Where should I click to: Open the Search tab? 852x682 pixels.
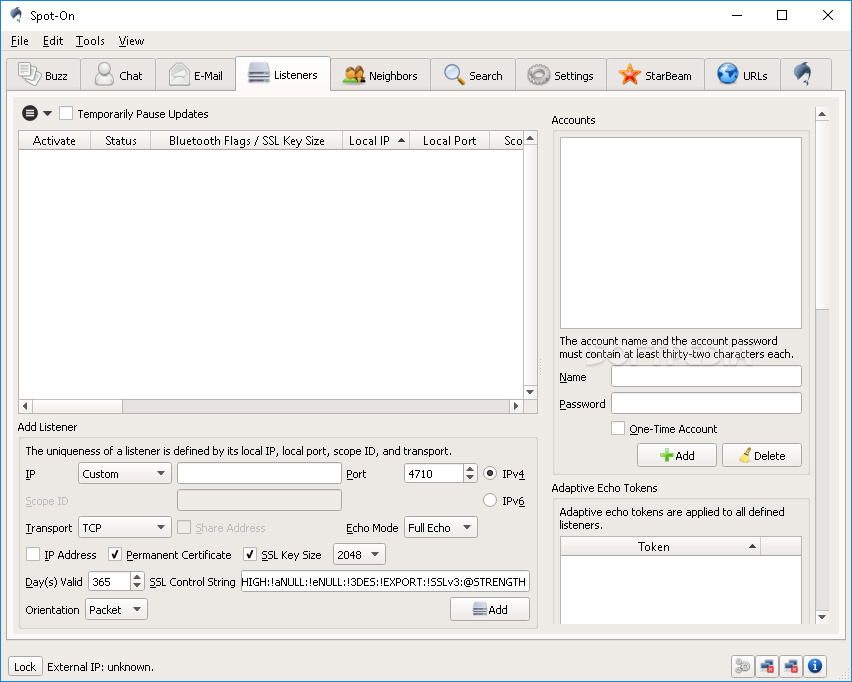tap(473, 74)
